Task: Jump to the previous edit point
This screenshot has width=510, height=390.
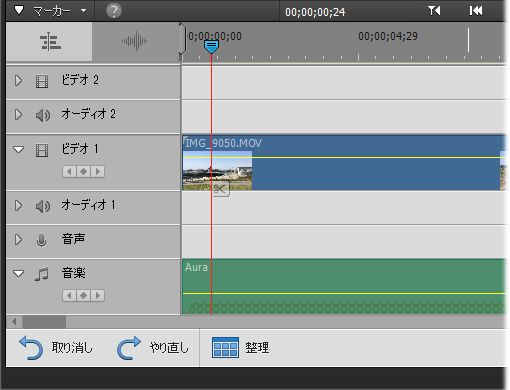Action: (x=476, y=11)
